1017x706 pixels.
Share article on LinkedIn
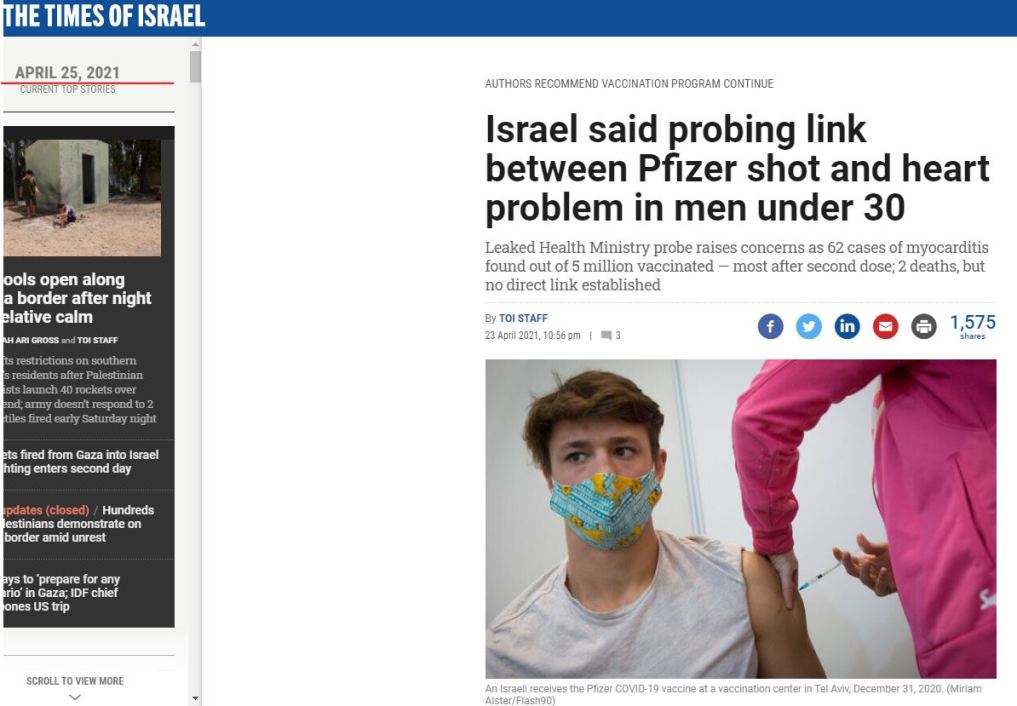pos(847,326)
